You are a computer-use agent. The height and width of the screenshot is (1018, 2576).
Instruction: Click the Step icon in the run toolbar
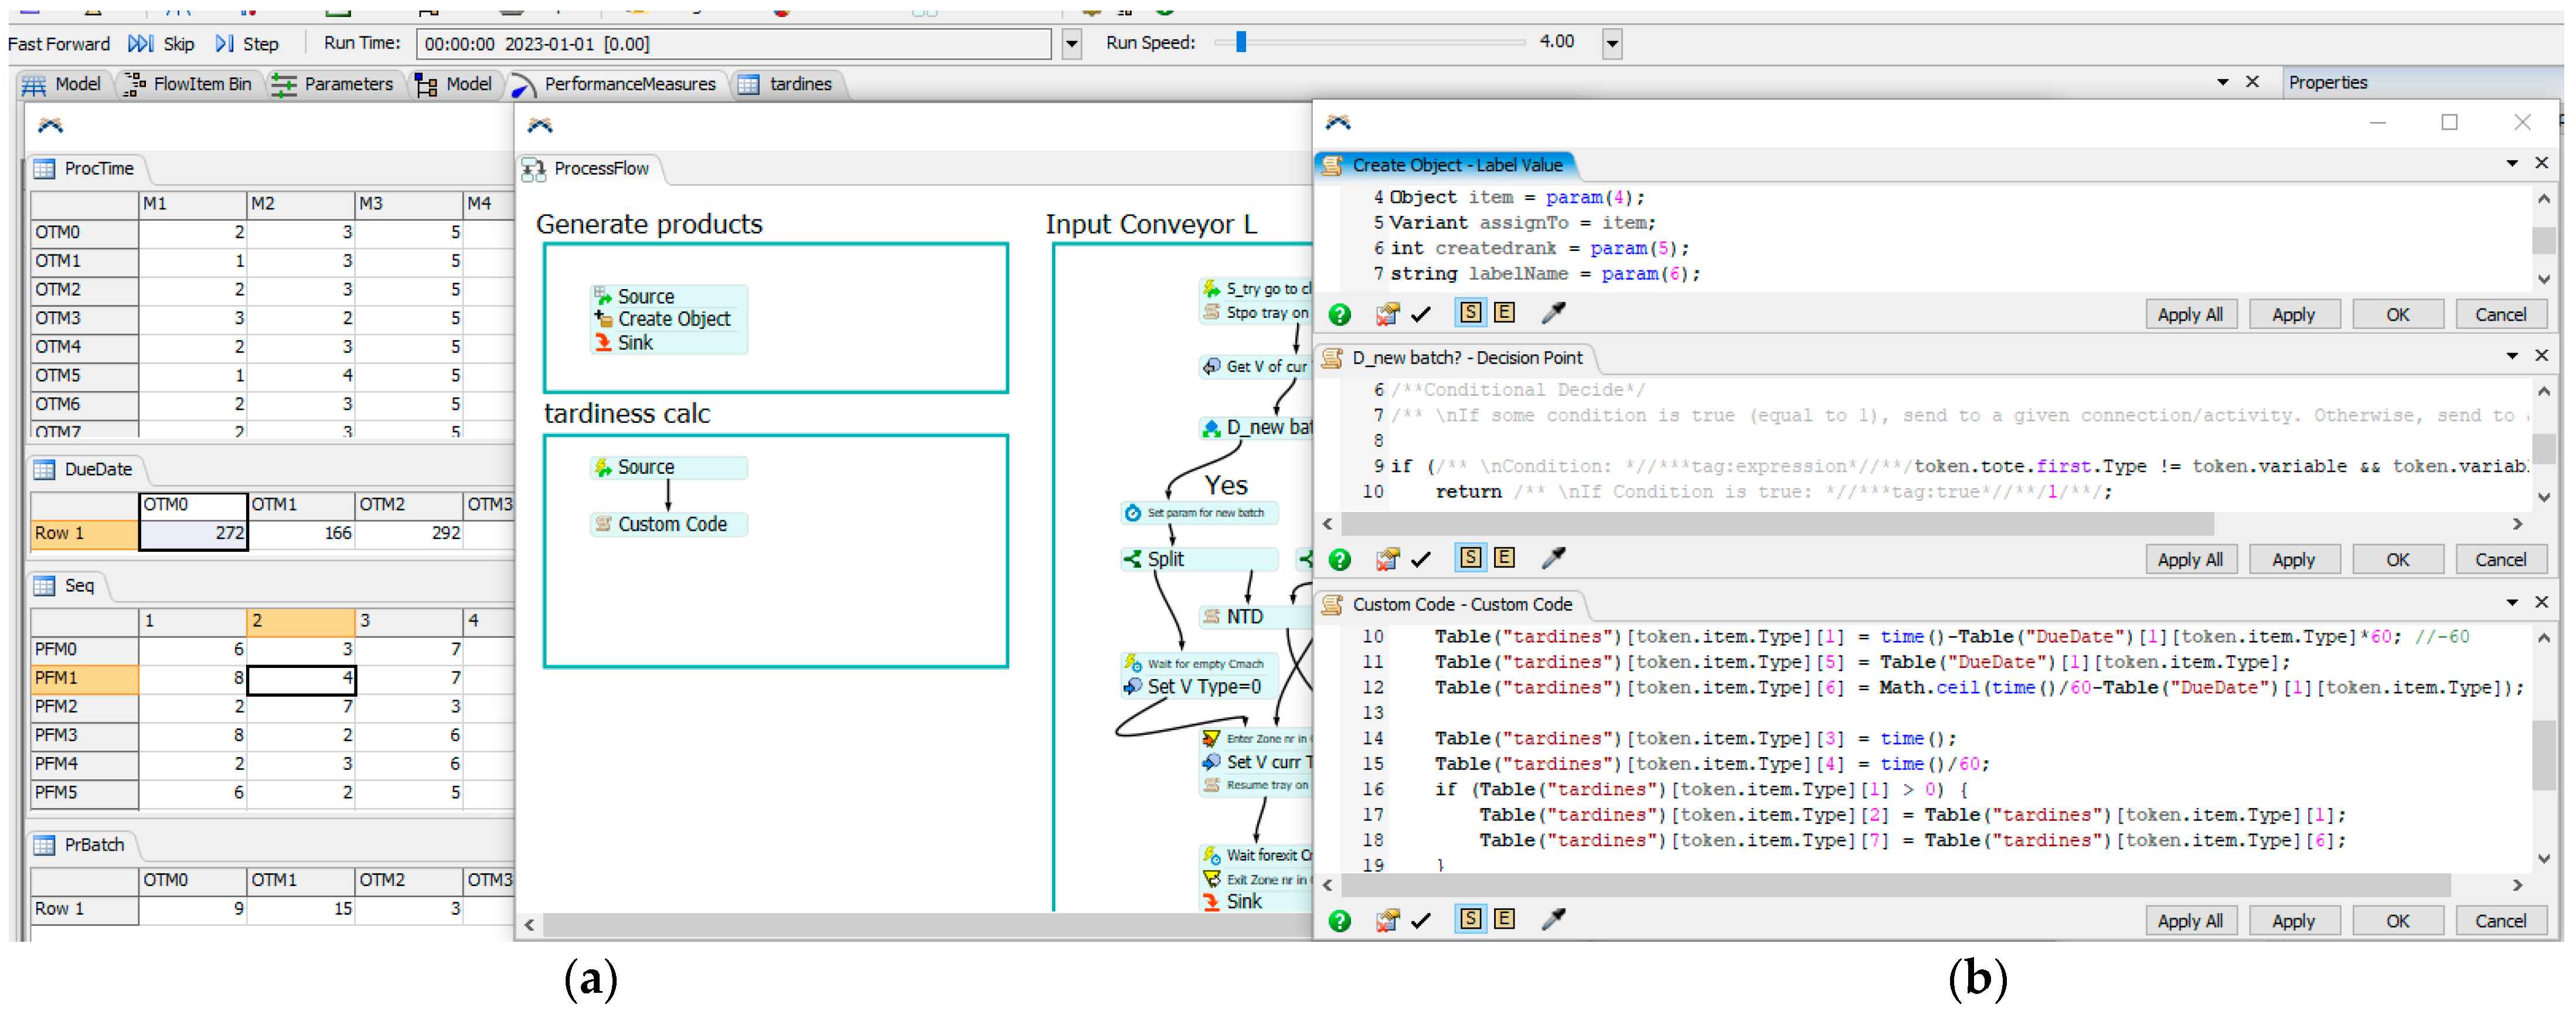(225, 44)
